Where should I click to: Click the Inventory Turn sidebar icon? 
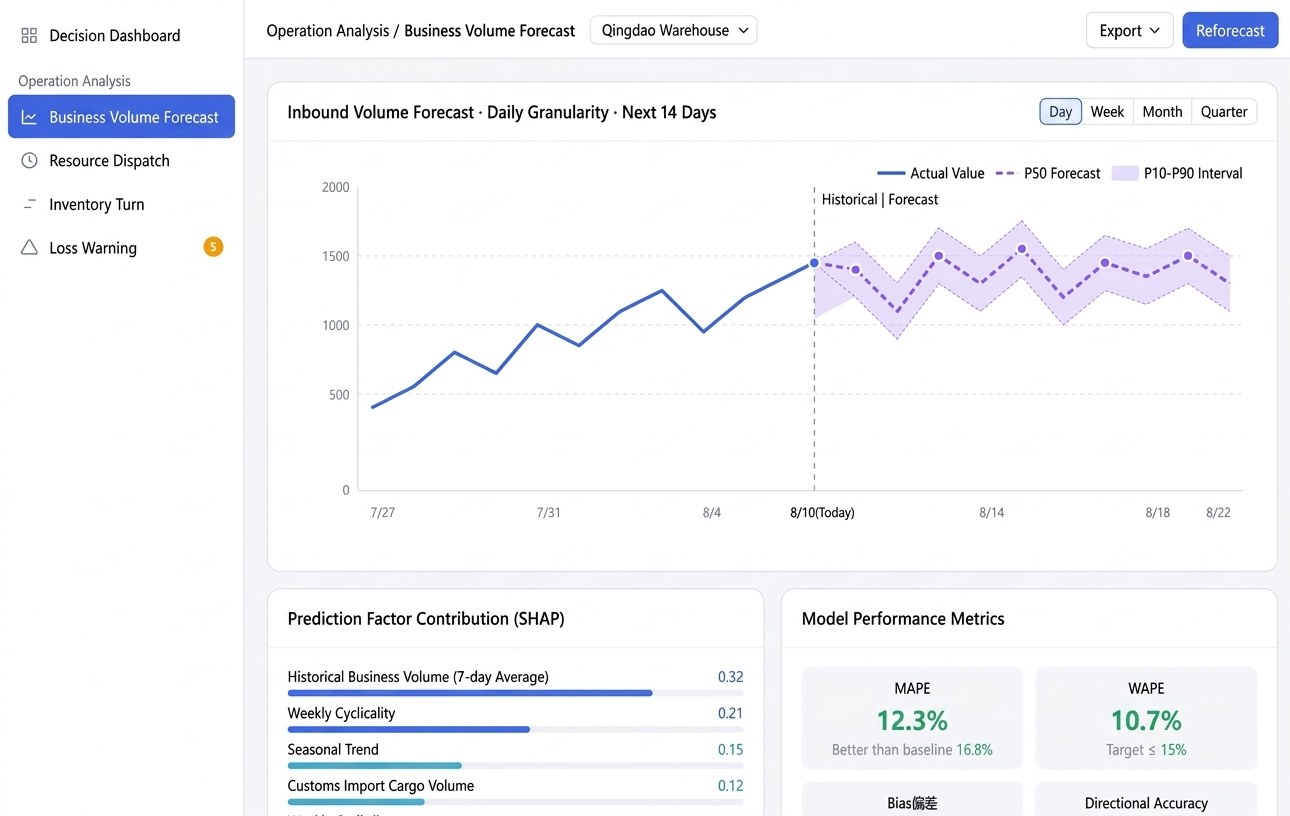pos(29,205)
